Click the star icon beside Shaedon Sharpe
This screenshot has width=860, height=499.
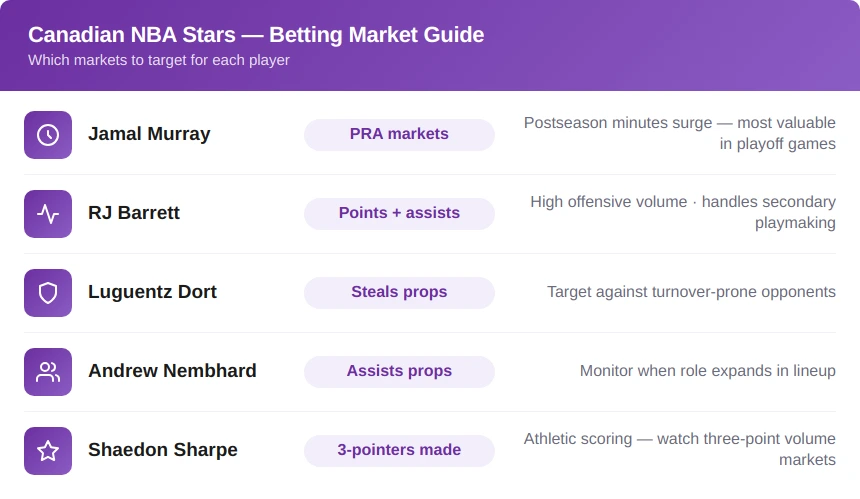tap(48, 451)
